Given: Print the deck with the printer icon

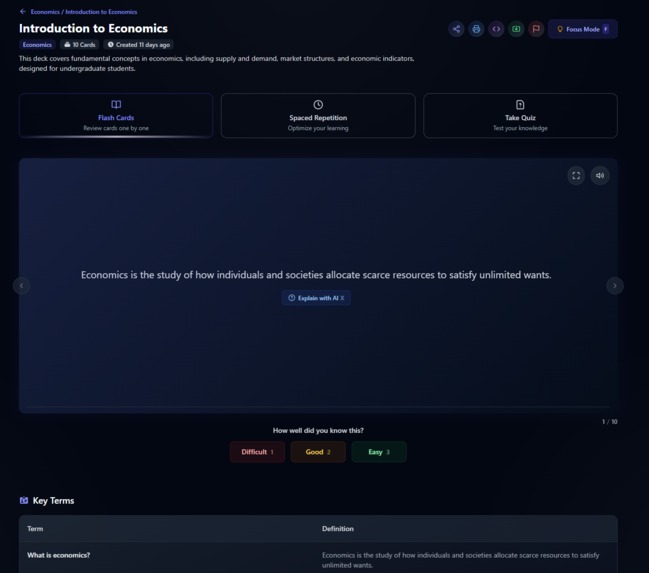Looking at the screenshot, I should pos(476,29).
